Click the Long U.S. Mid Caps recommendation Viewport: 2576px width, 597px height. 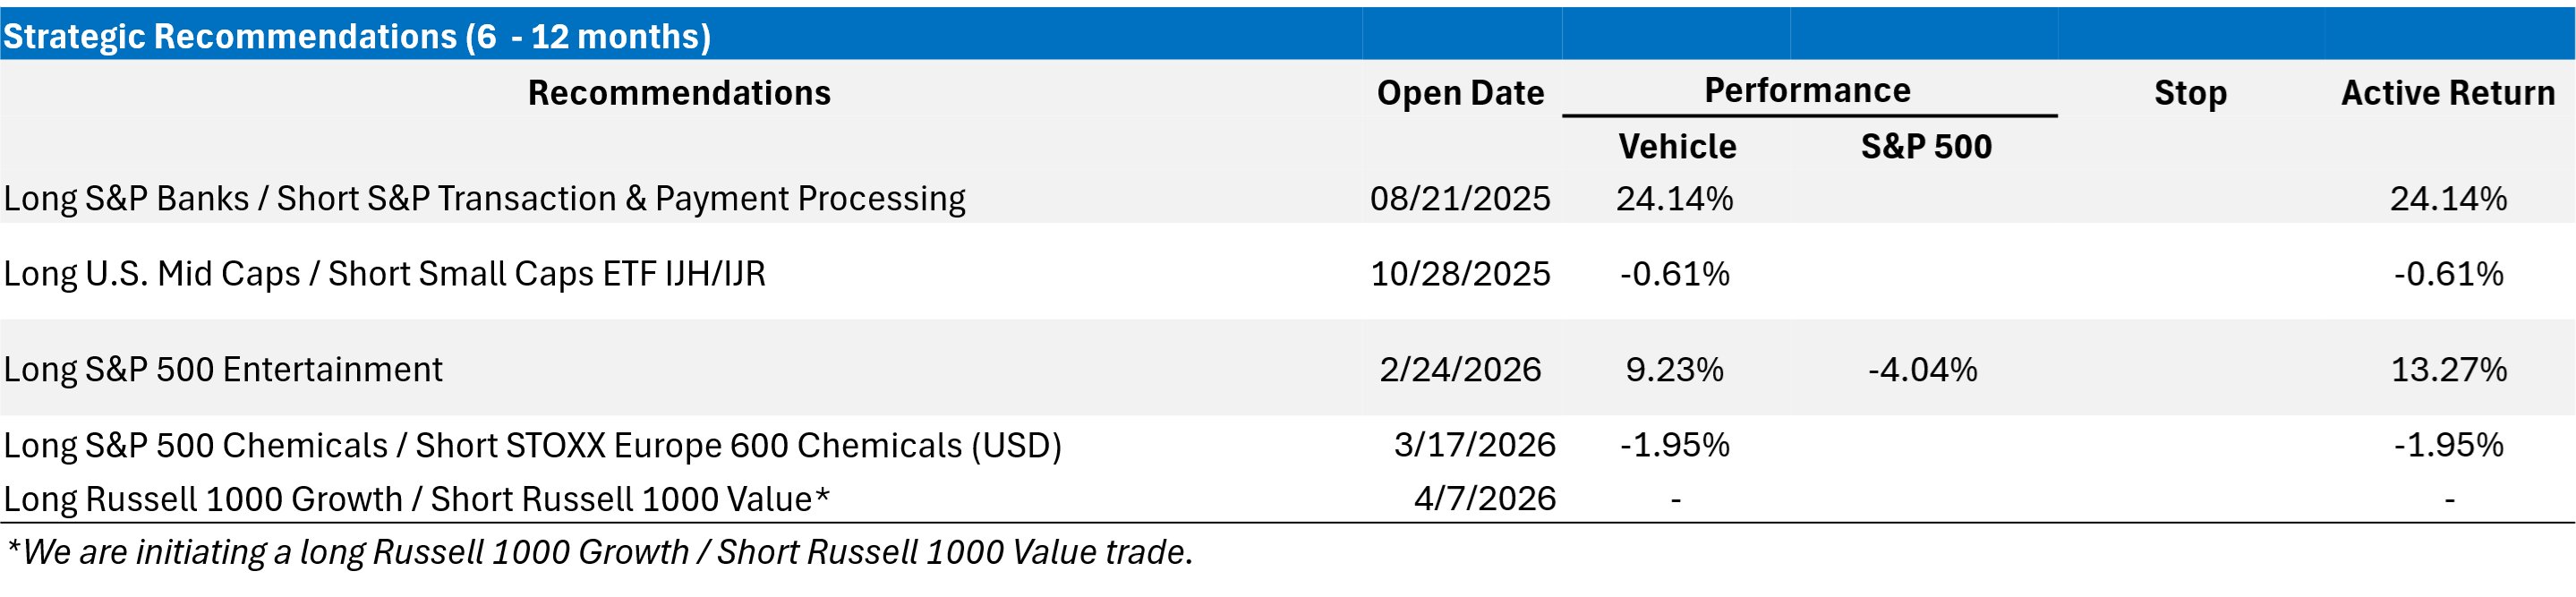(385, 274)
